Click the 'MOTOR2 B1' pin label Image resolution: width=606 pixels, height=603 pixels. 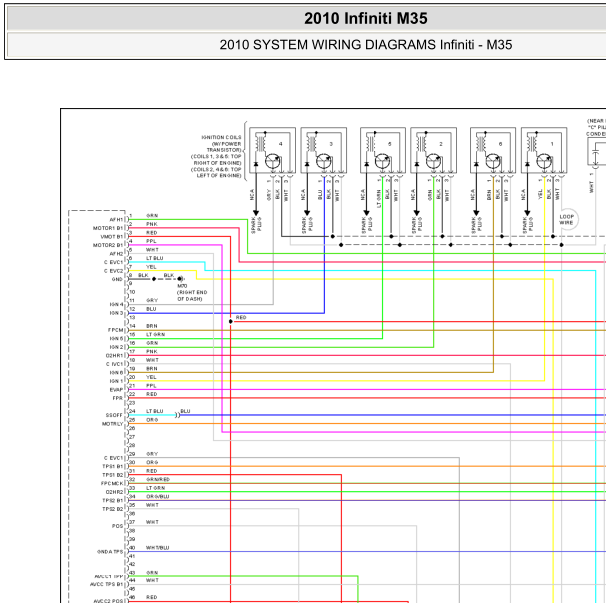[108, 245]
